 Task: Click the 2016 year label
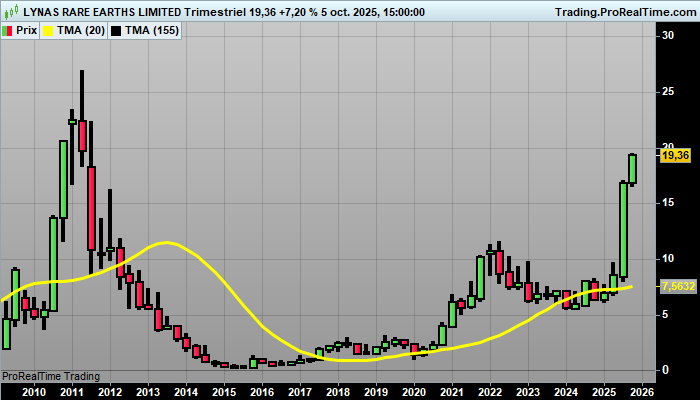pyautogui.click(x=262, y=392)
